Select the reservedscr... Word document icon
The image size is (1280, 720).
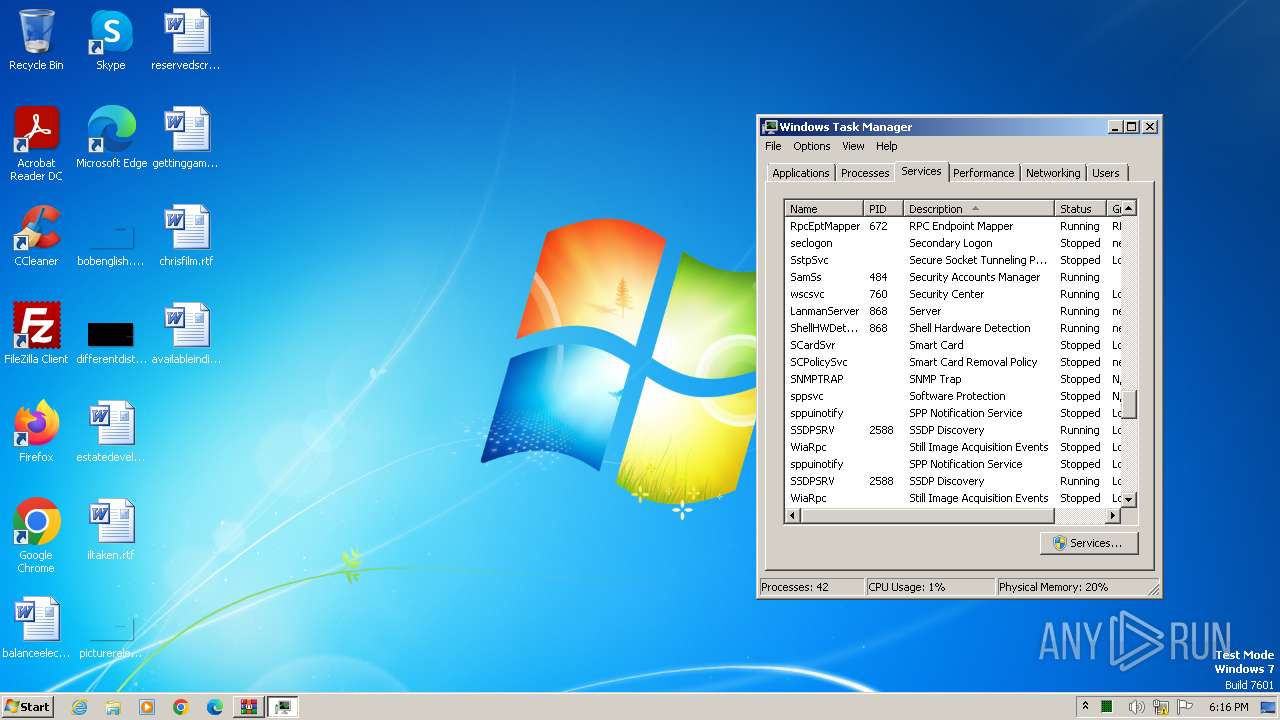point(186,40)
